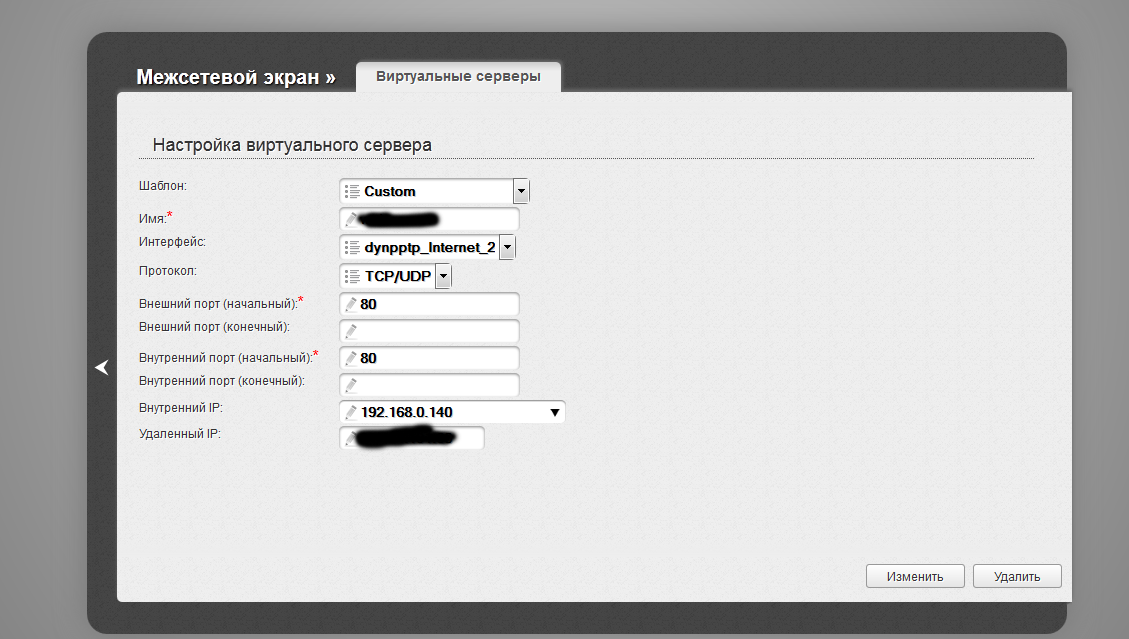Click the pencil icon in Внутренний IP field
Viewport: 1129px width, 639px height.
click(x=350, y=412)
